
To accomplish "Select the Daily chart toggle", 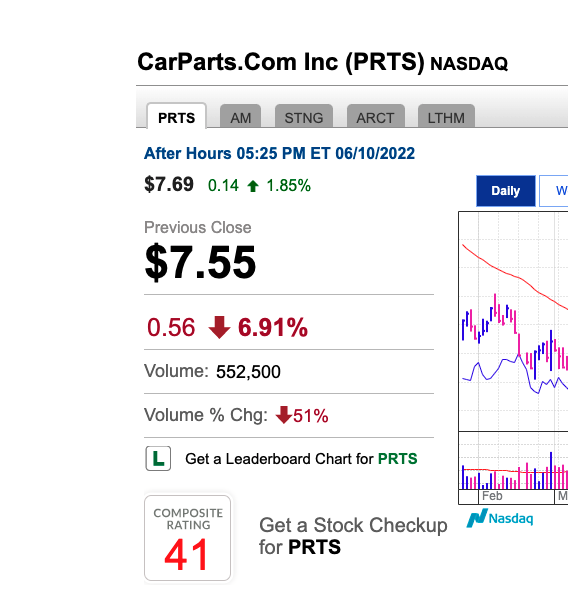I will click(x=506, y=191).
